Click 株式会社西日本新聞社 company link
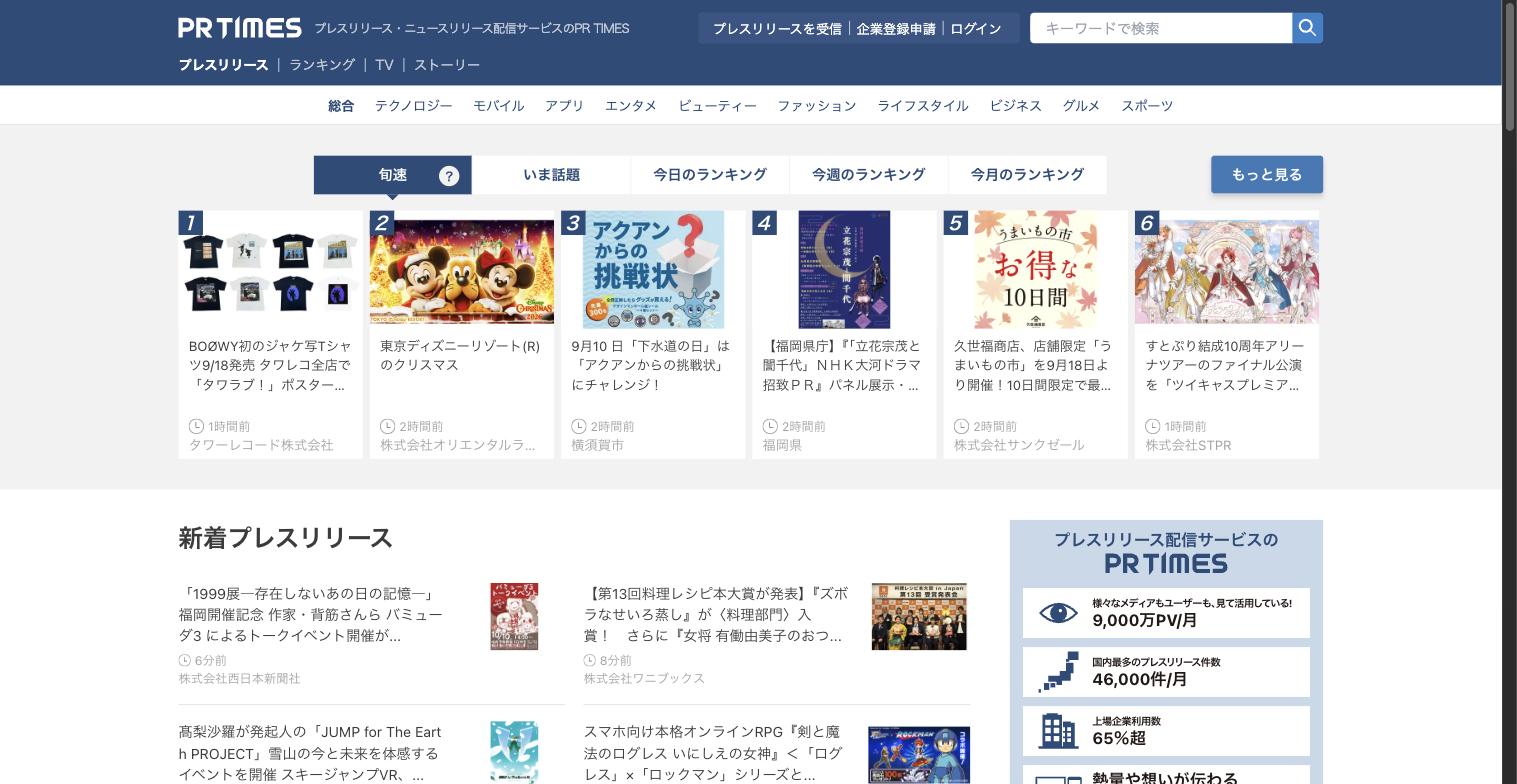This screenshot has height=784, width=1517. [x=239, y=678]
